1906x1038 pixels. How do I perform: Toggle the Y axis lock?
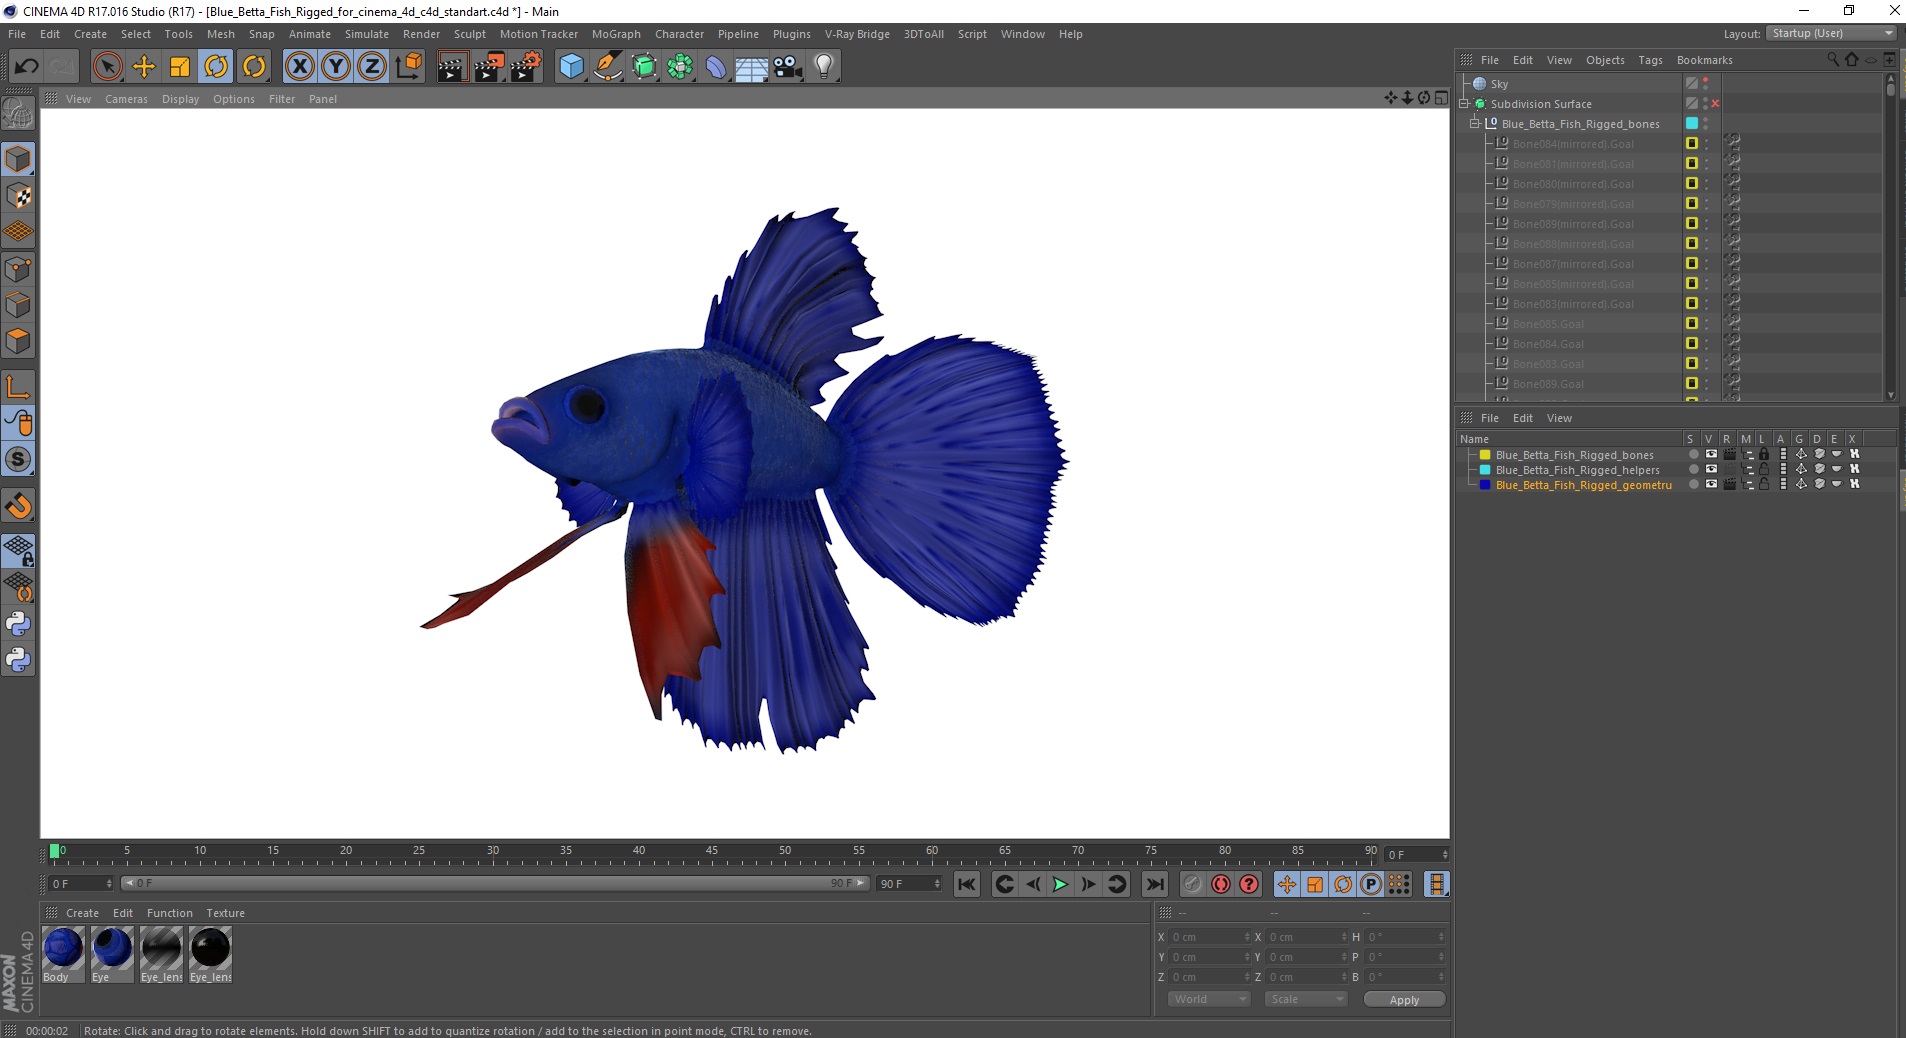click(x=336, y=67)
